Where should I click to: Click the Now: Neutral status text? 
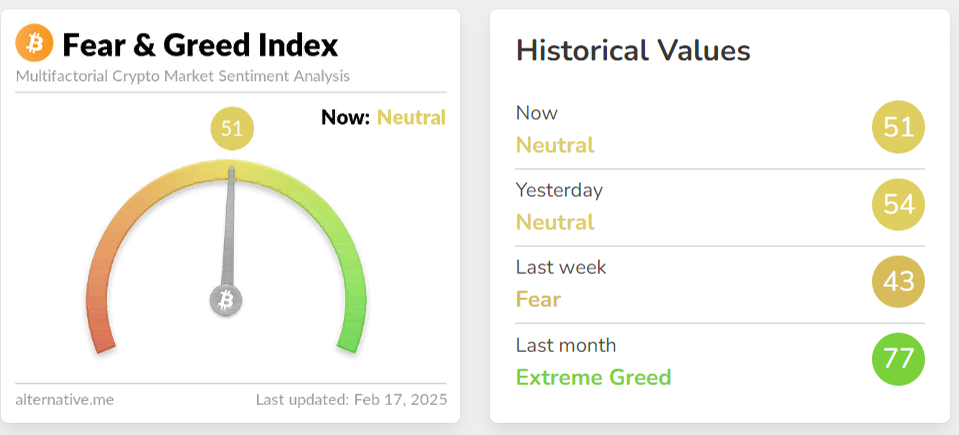click(x=383, y=117)
